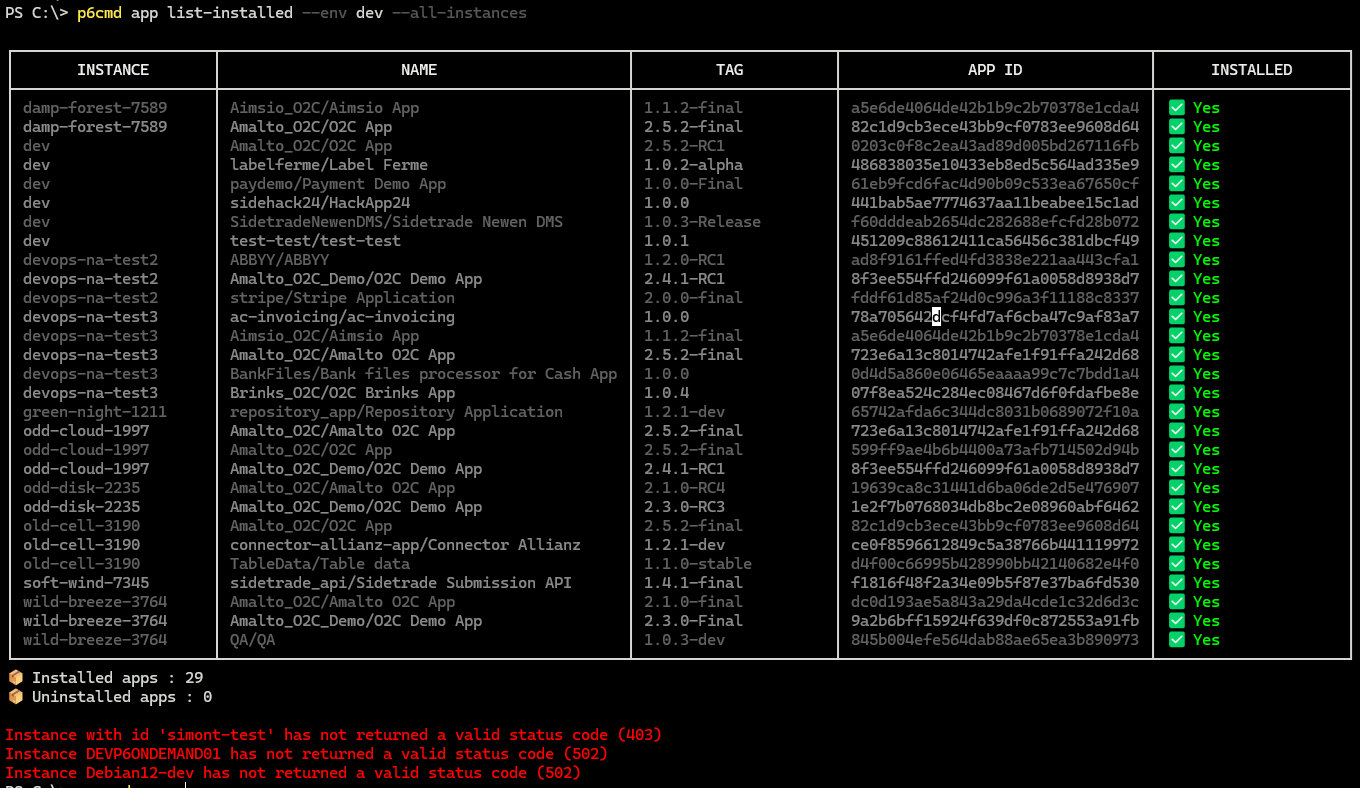Click the green check icon in the paydemo/Payment Demo App row
The image size is (1360, 788).
click(x=1177, y=184)
